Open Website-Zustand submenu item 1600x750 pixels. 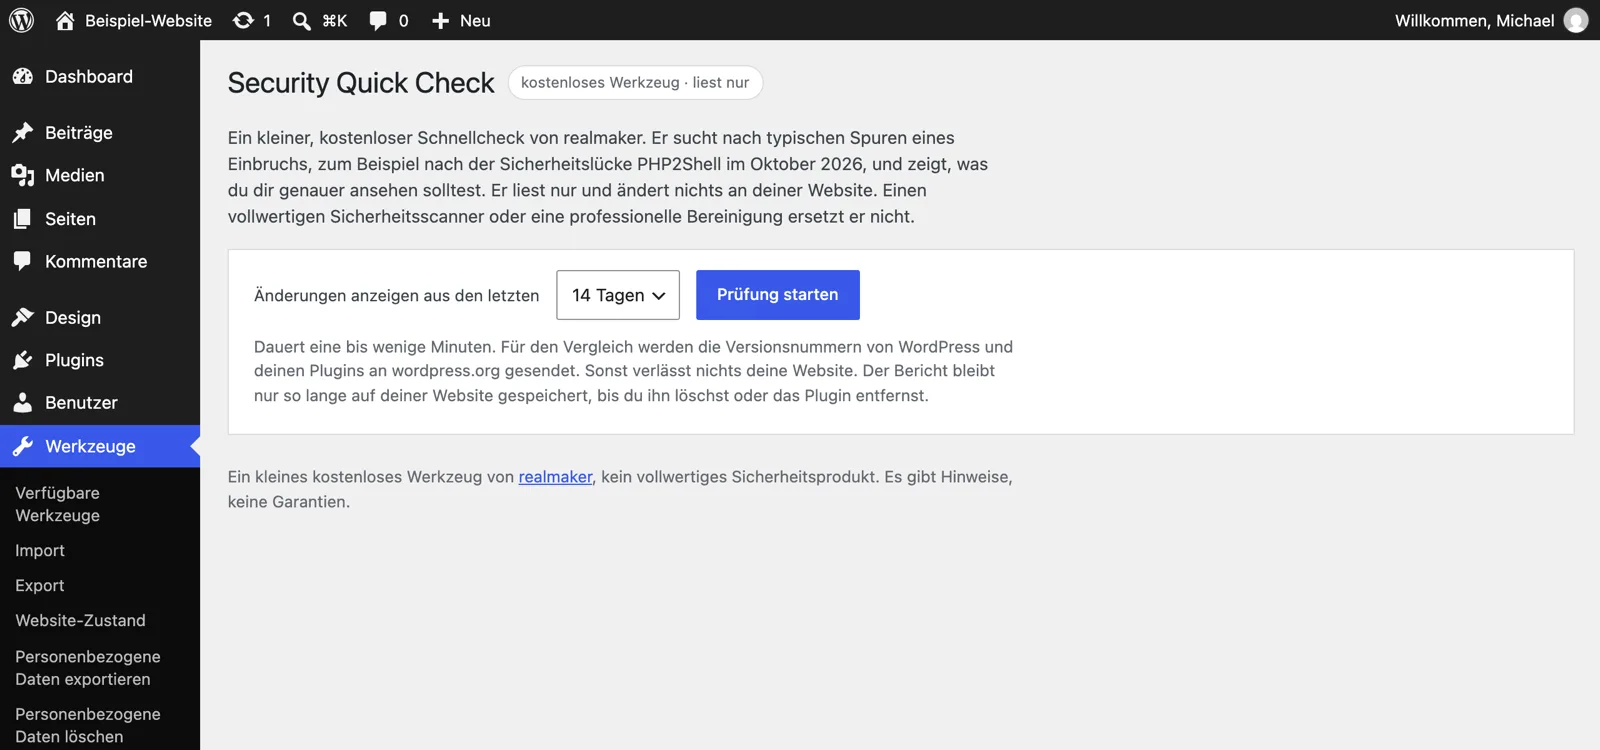point(81,621)
